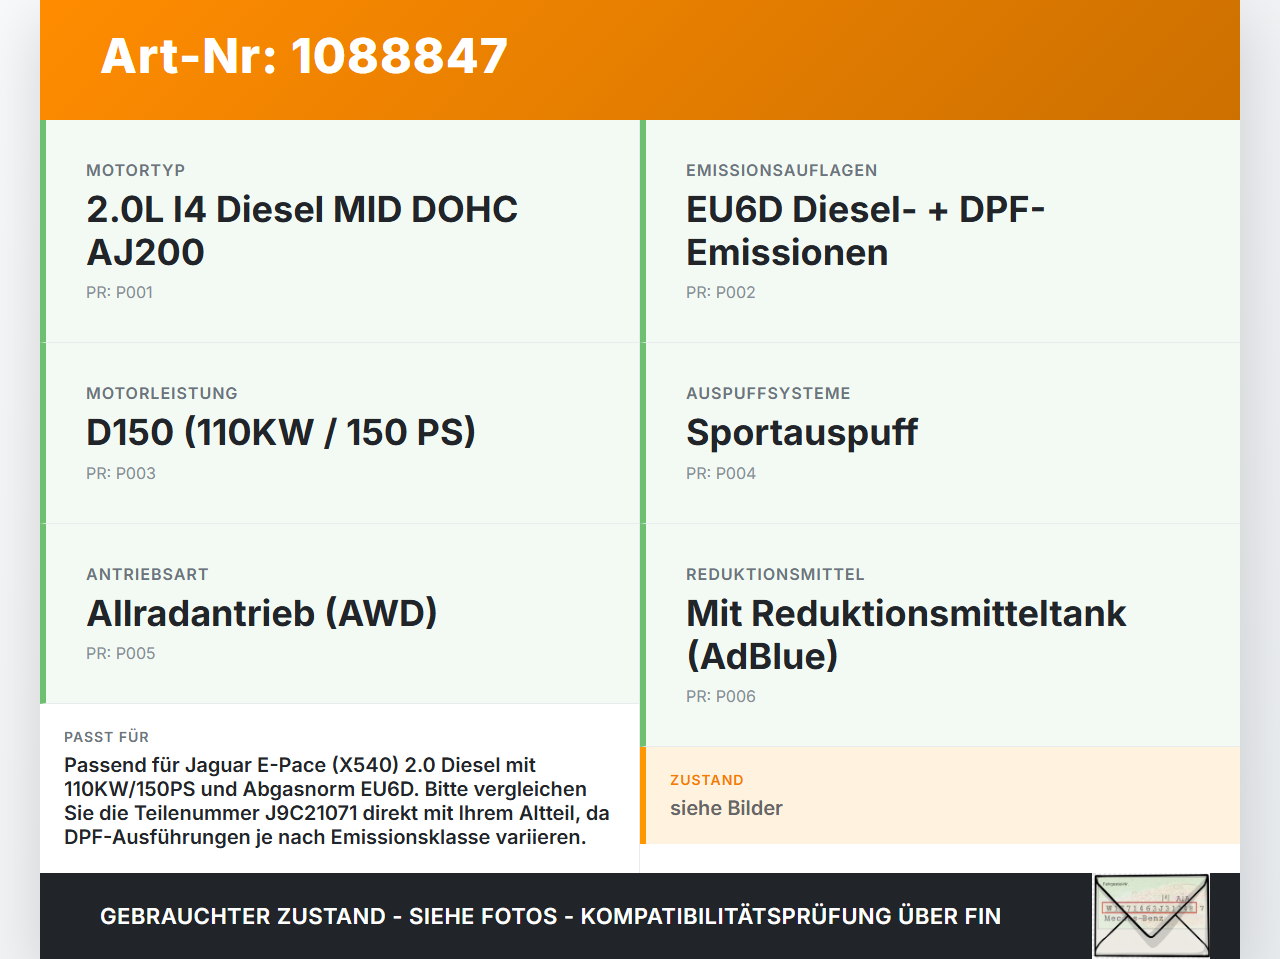Click the Emissionsauflagen label
This screenshot has height=959, width=1280.
pos(782,170)
